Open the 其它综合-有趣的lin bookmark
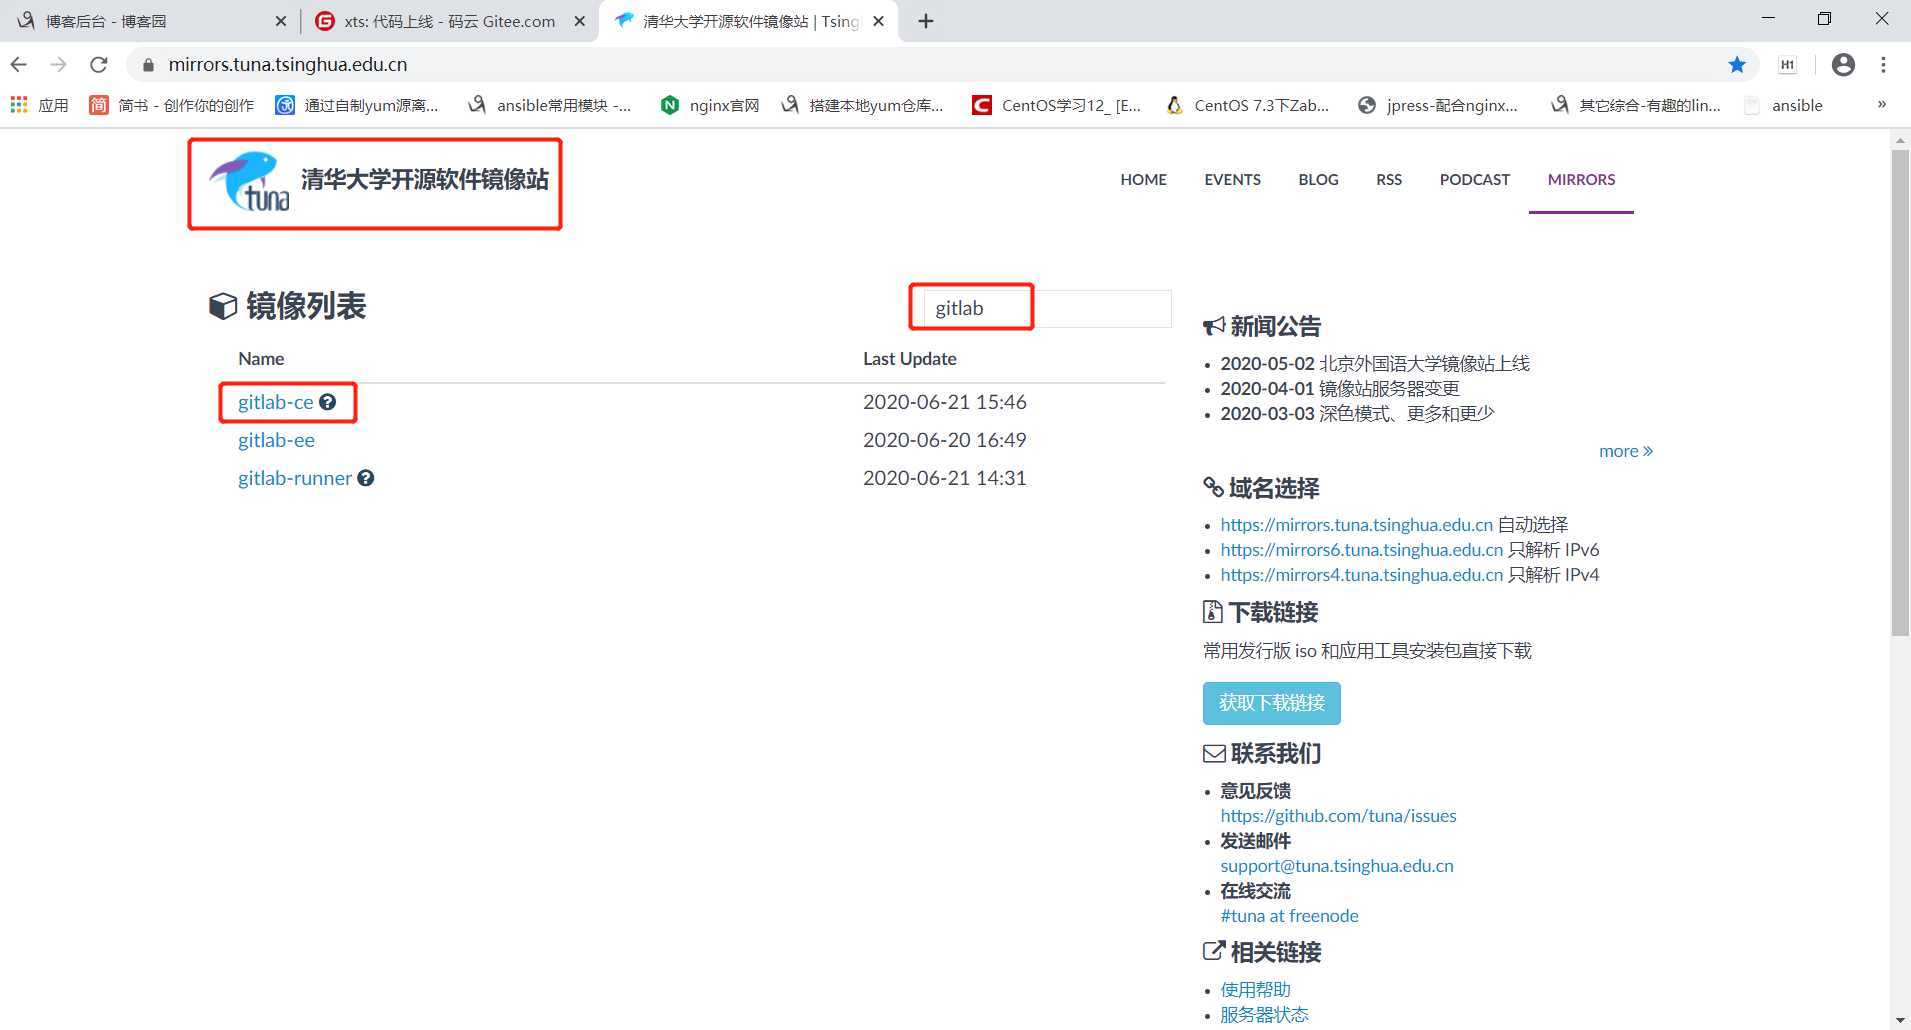This screenshot has height=1030, width=1911. [x=1635, y=105]
